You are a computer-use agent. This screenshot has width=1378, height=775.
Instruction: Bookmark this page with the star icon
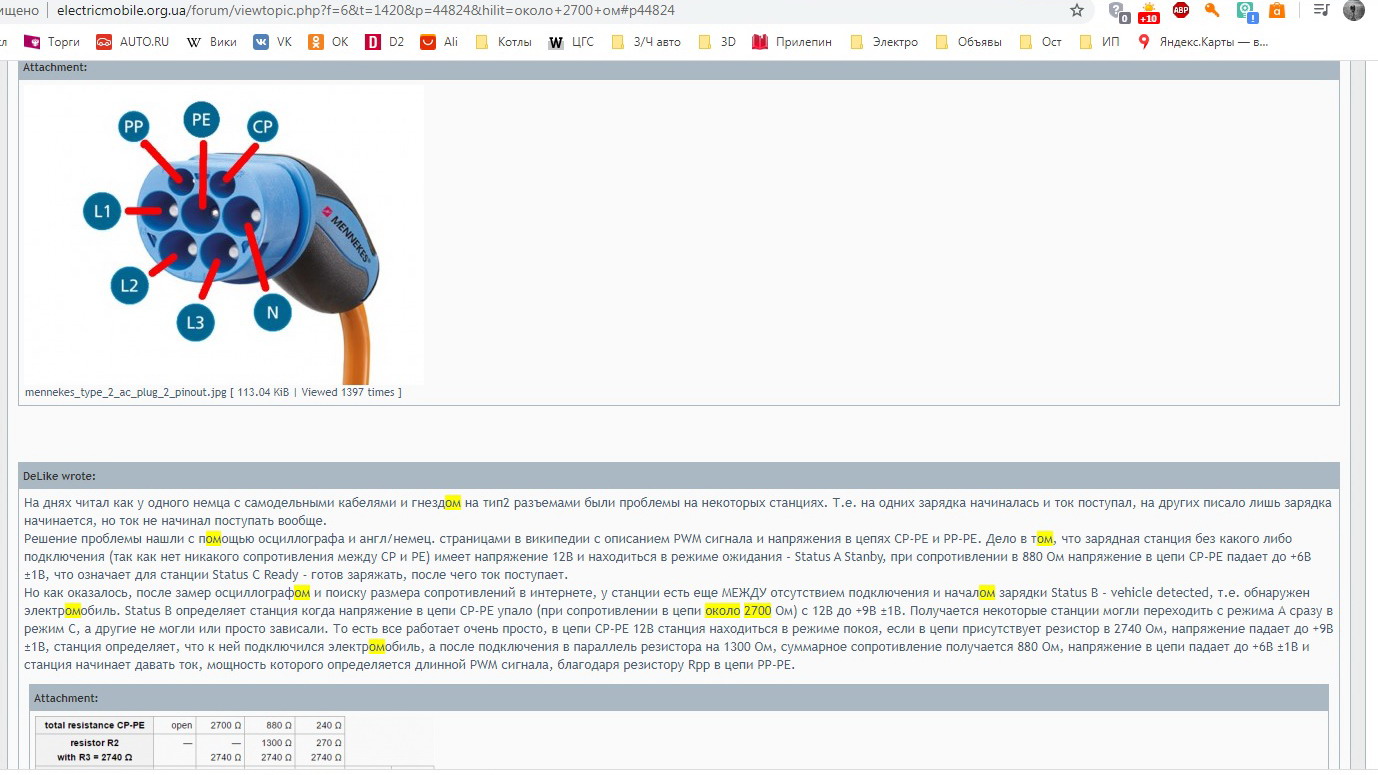click(1076, 11)
